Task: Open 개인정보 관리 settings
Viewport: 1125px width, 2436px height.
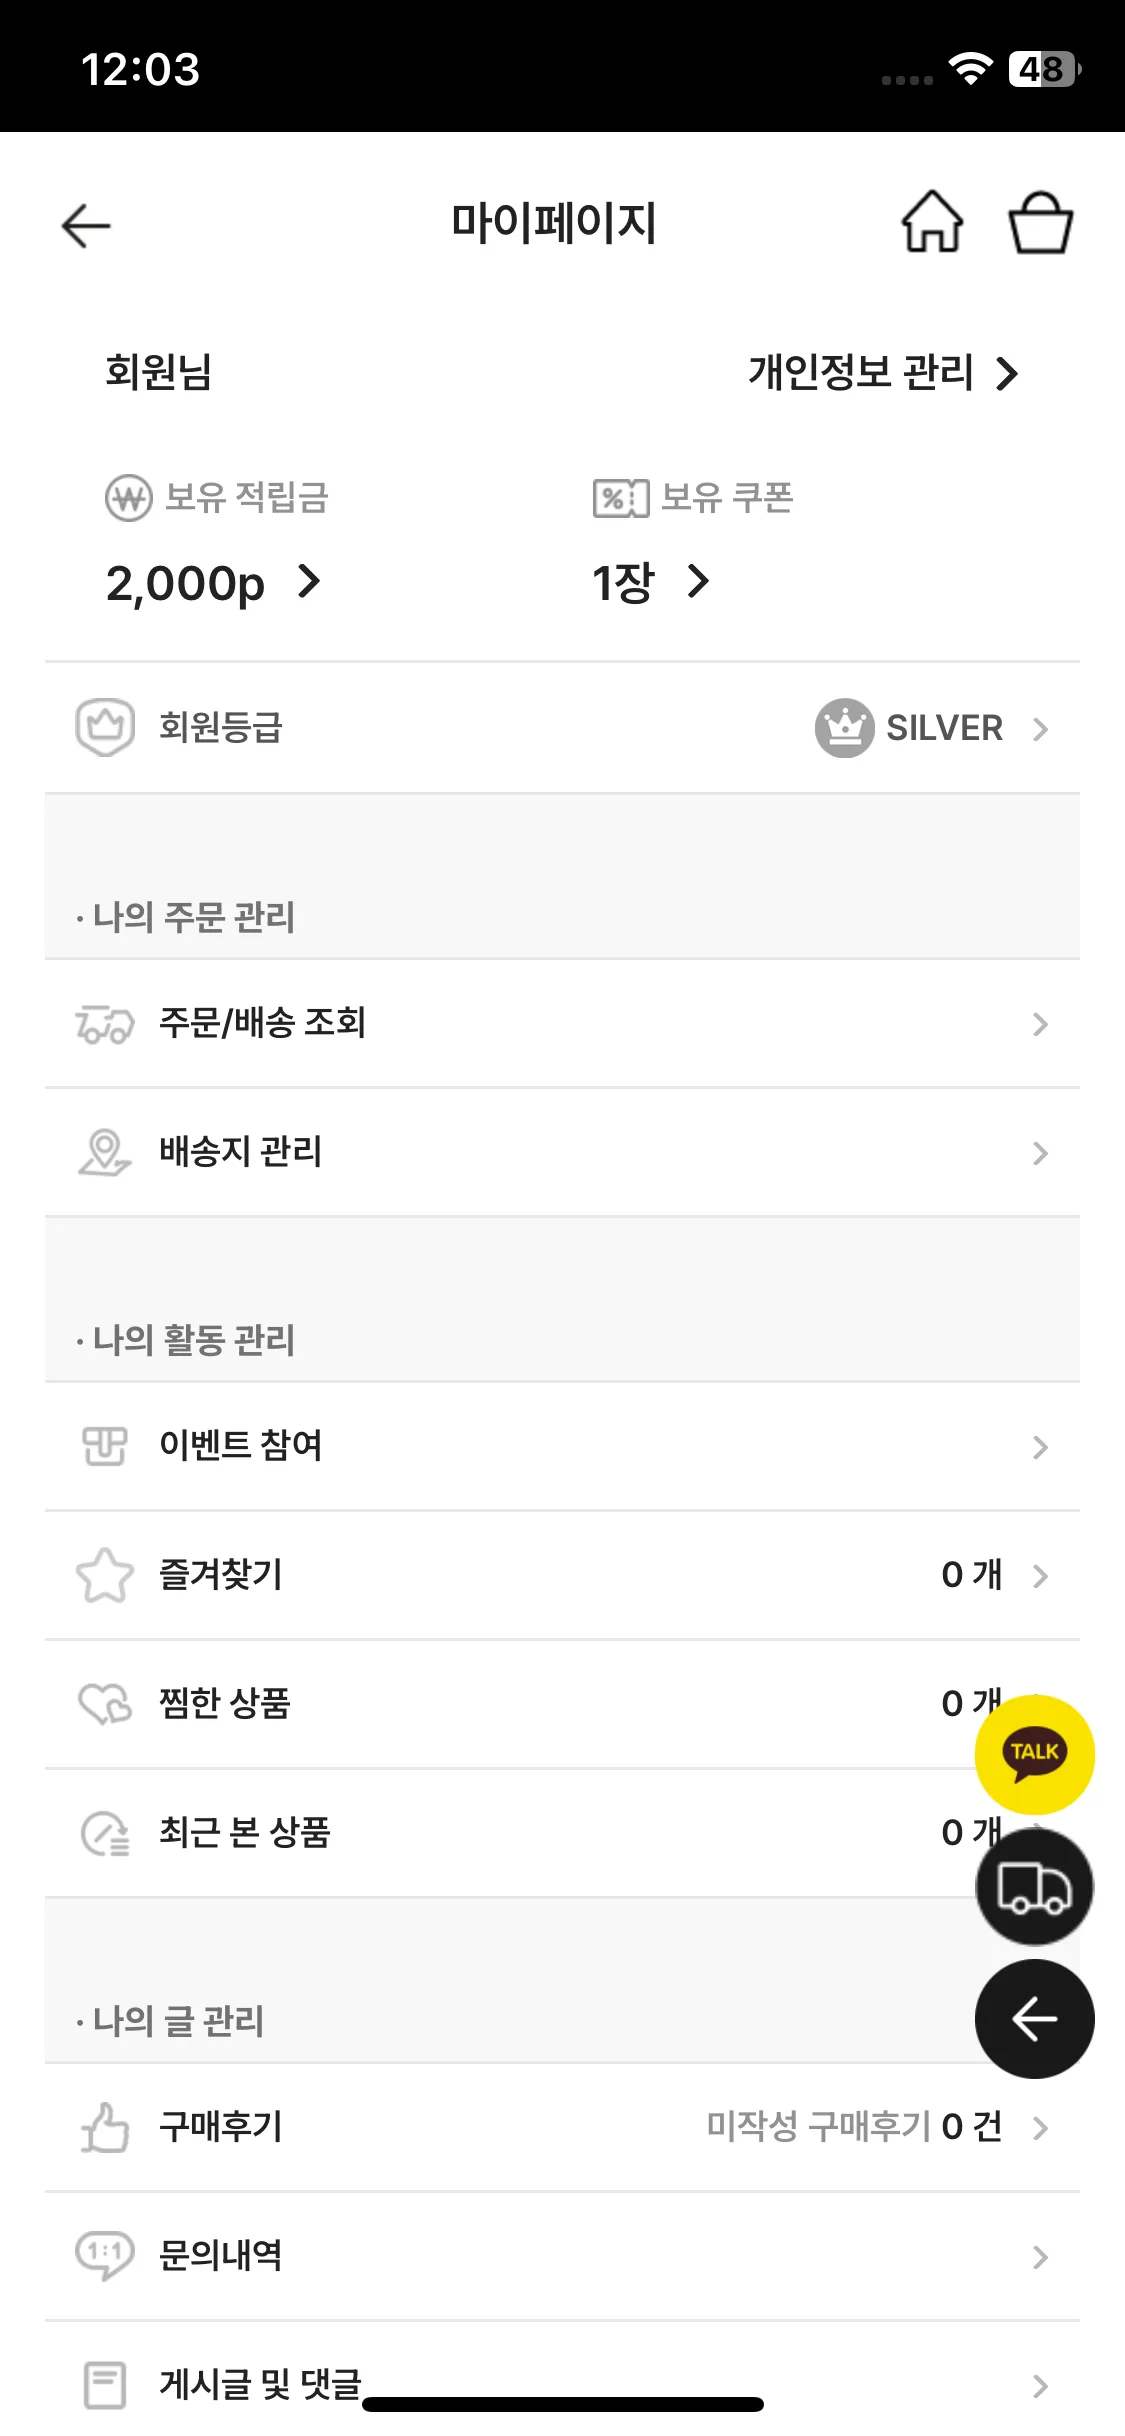Action: (882, 373)
